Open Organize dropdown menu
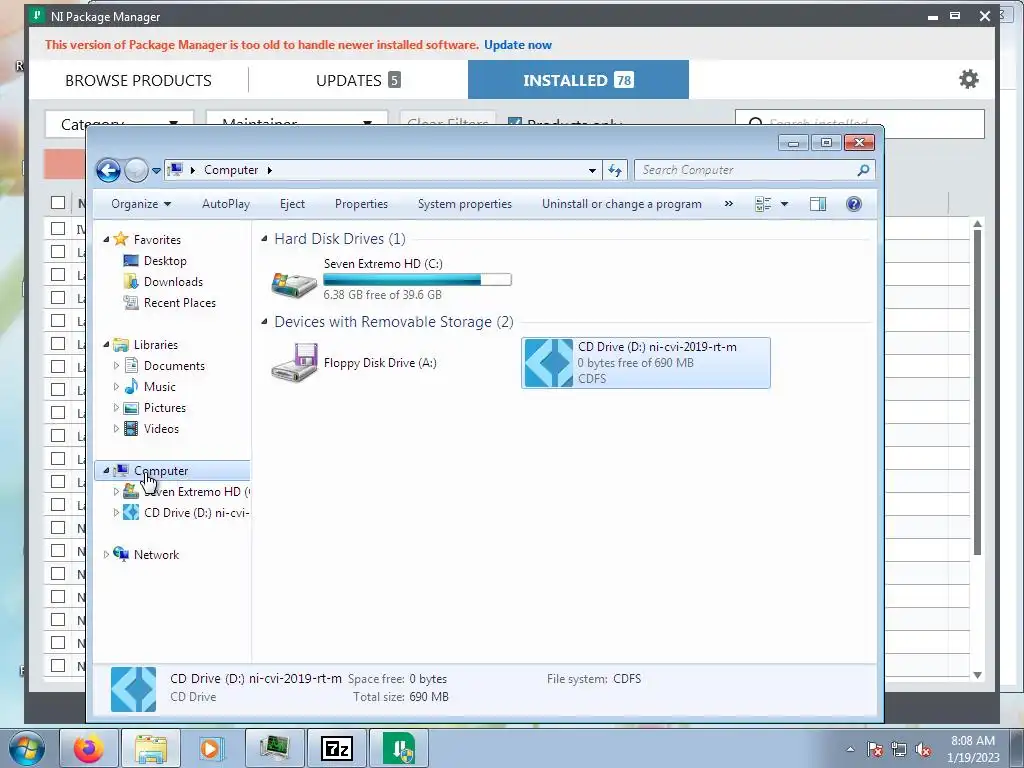 click(141, 204)
